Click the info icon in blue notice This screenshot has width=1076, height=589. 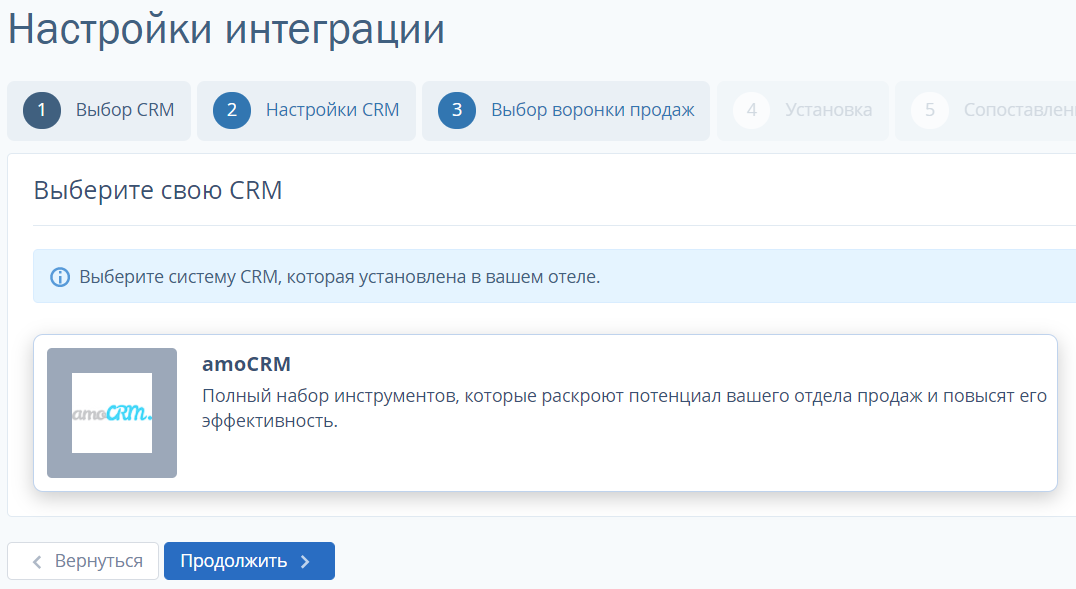pos(60,277)
